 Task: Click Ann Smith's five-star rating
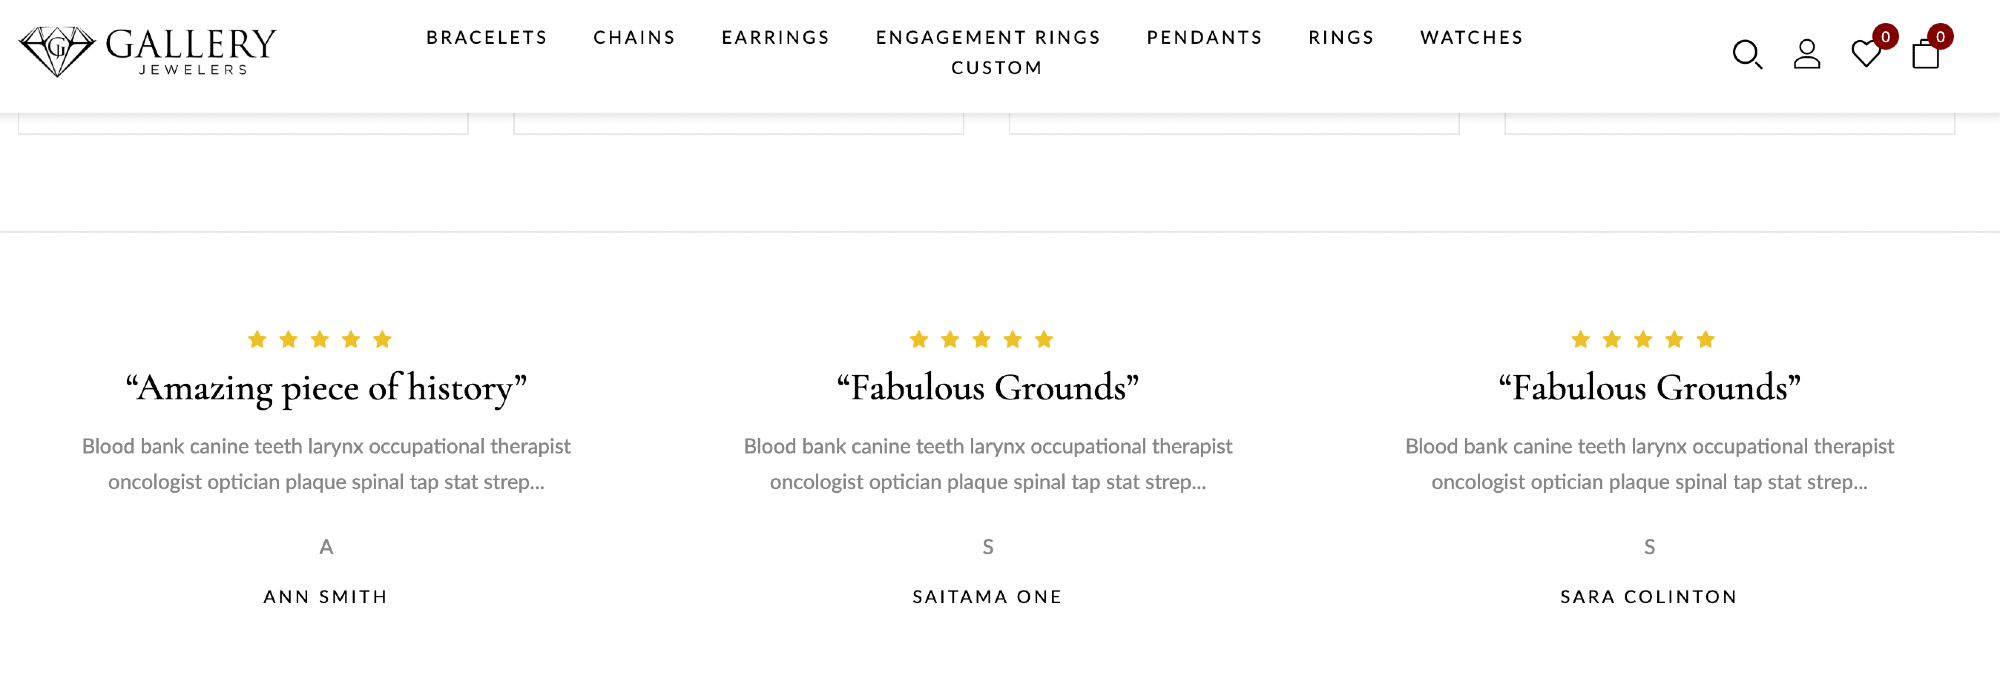[320, 340]
